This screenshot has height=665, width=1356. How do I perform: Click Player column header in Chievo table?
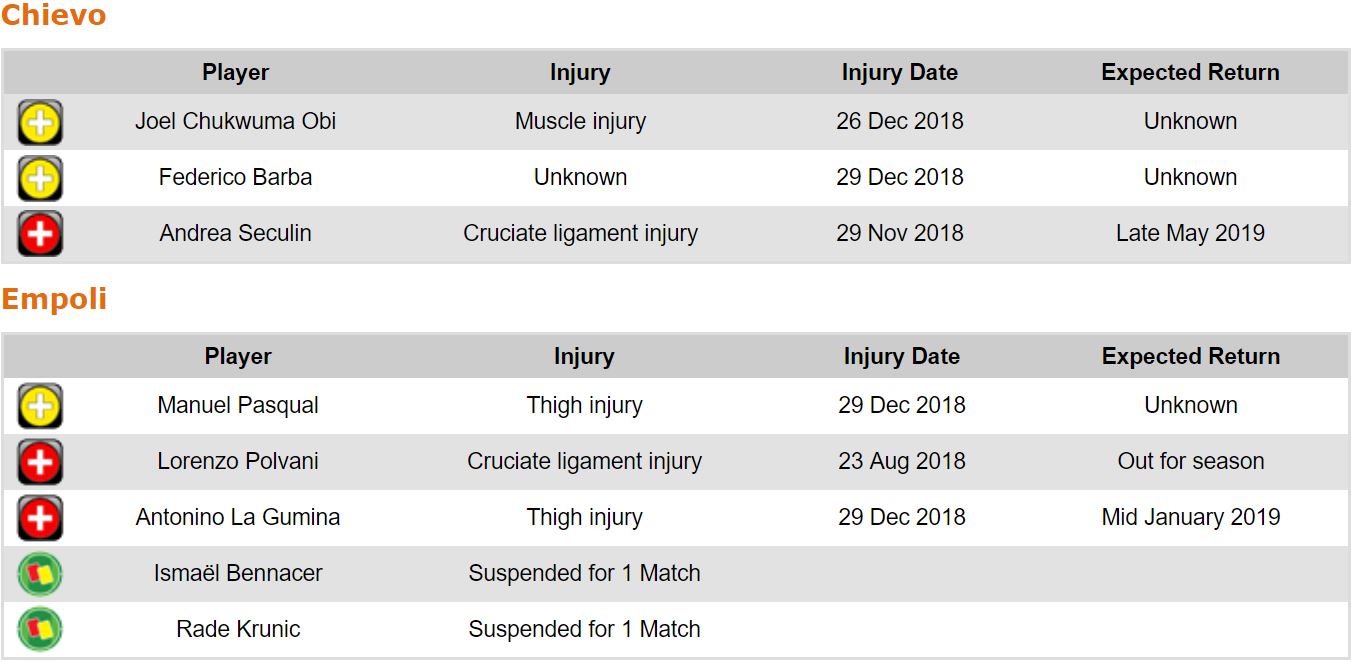(236, 73)
